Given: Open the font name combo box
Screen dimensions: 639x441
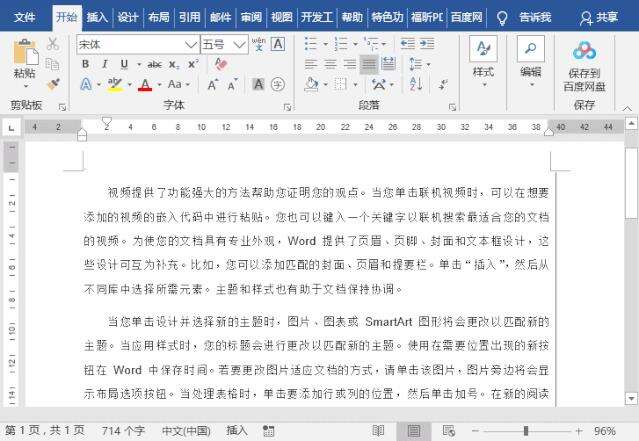Looking at the screenshot, I should coord(138,44).
